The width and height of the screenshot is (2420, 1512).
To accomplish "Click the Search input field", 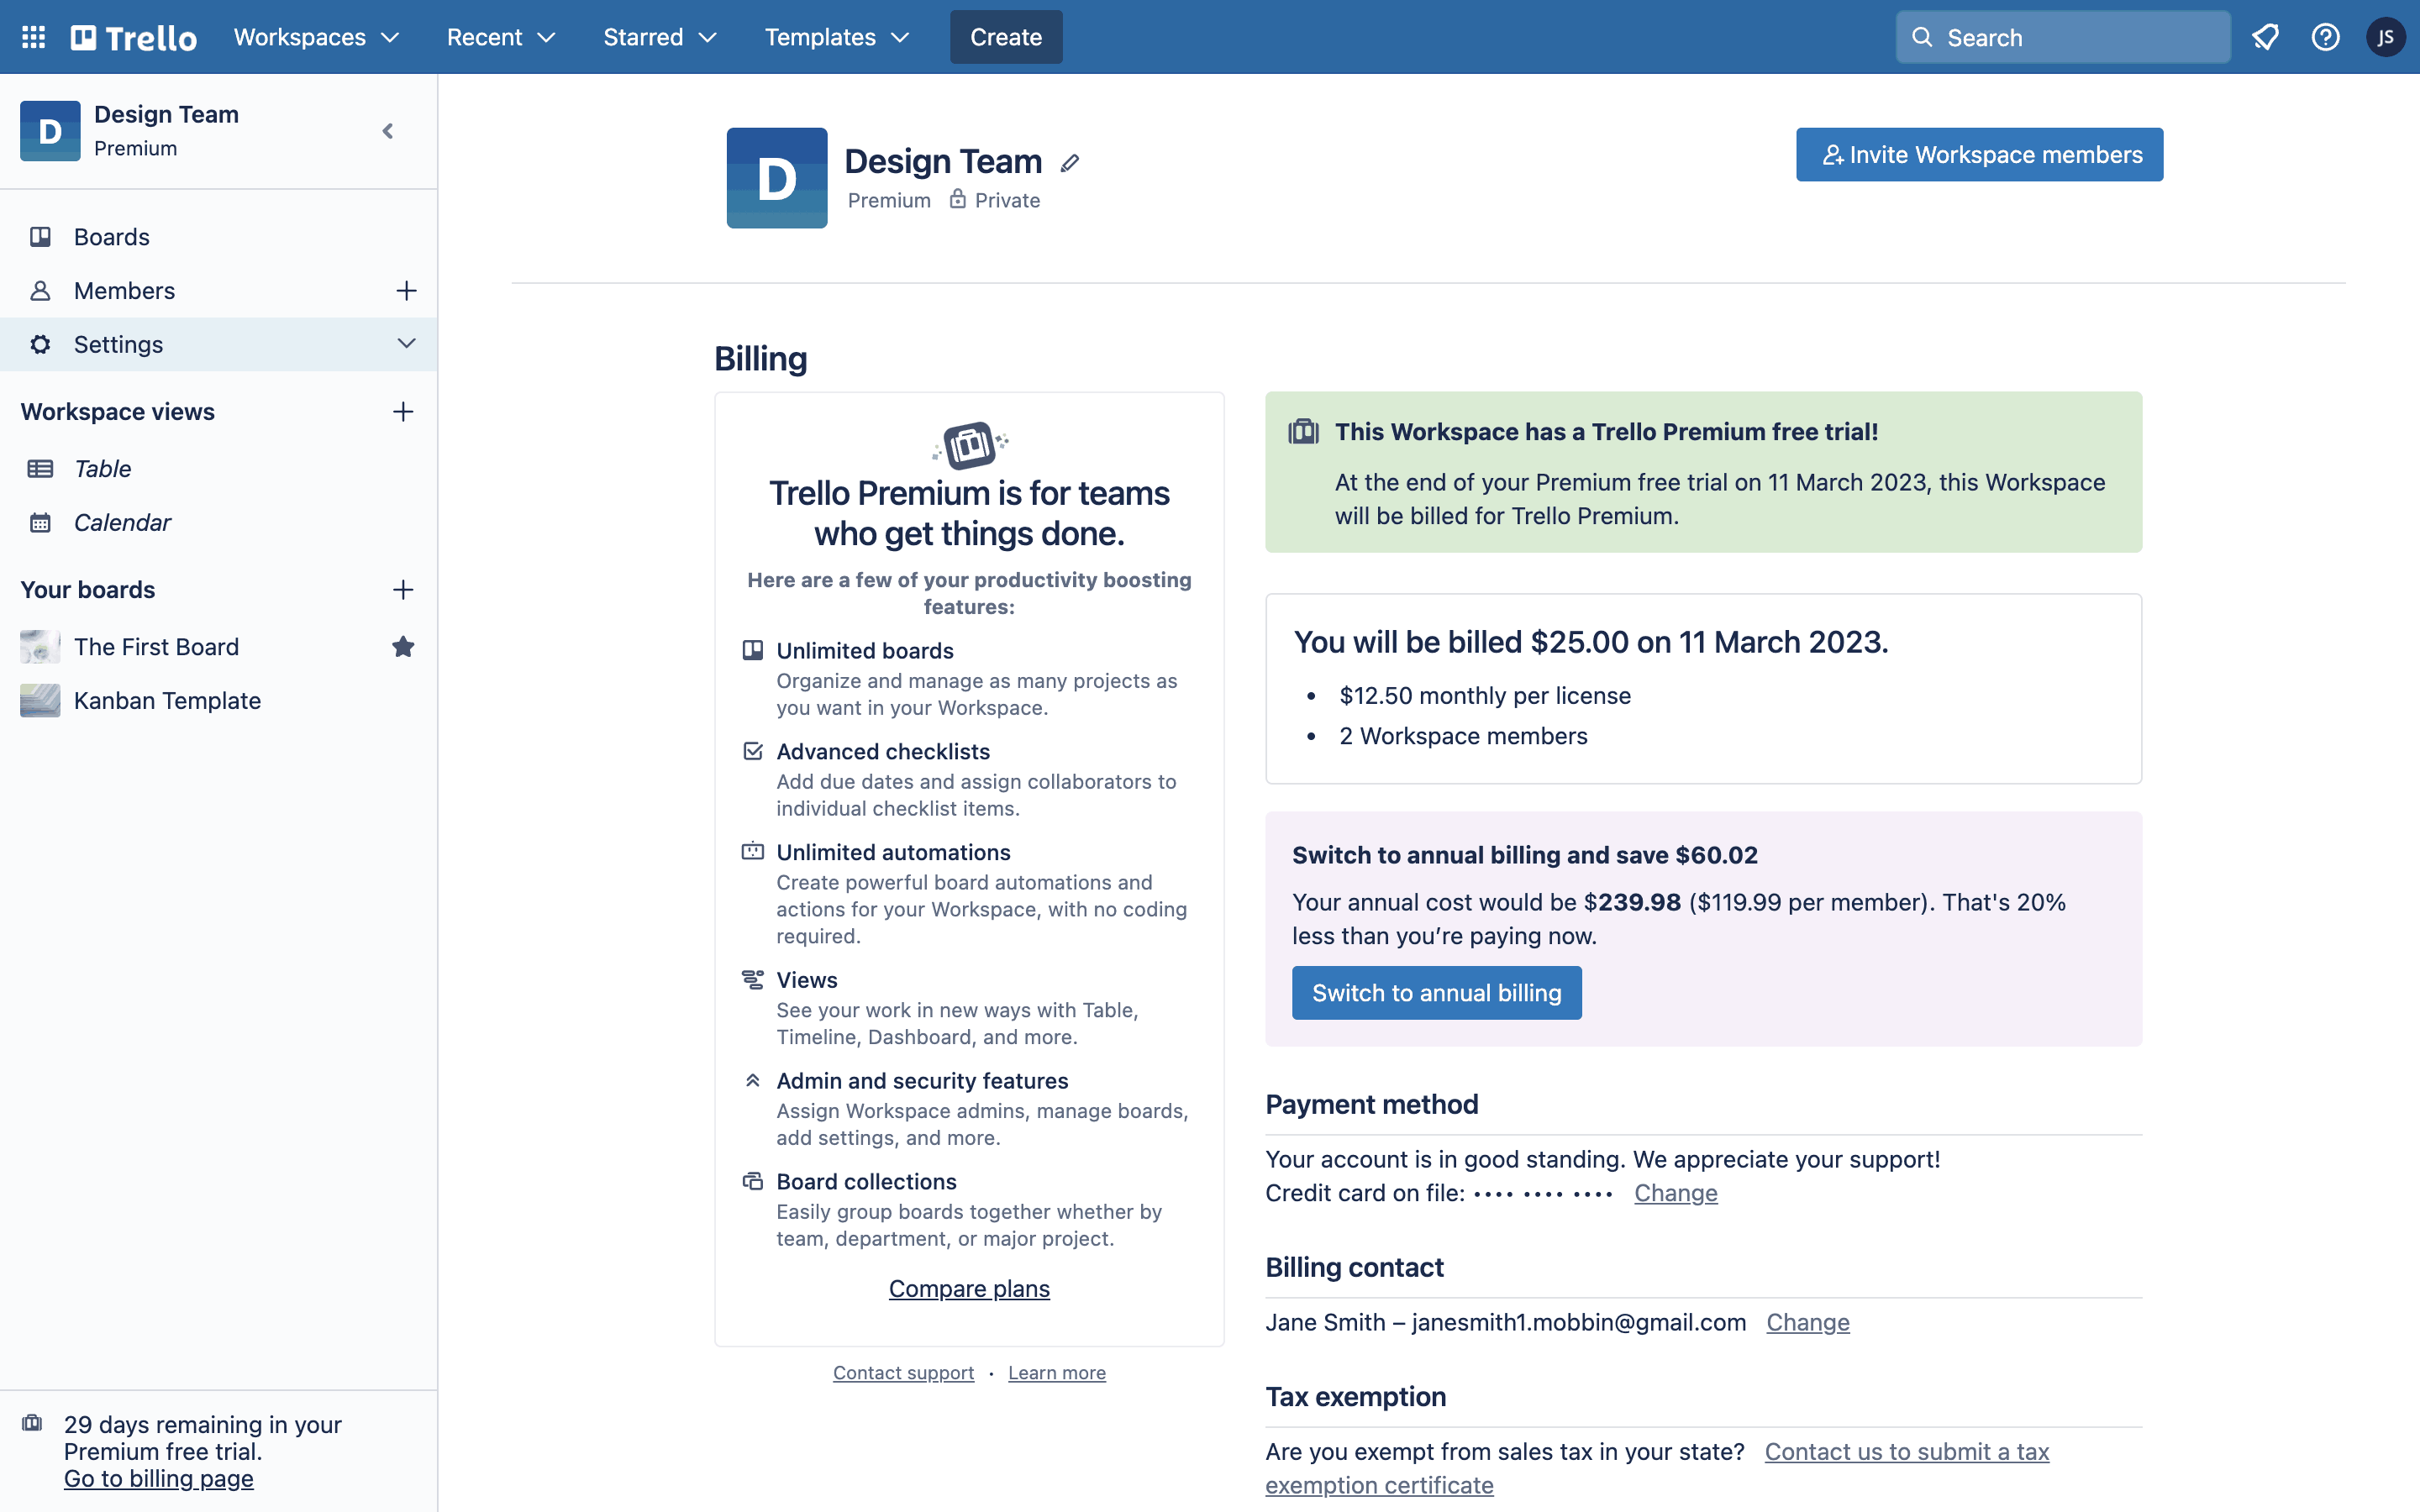I will click(2062, 36).
